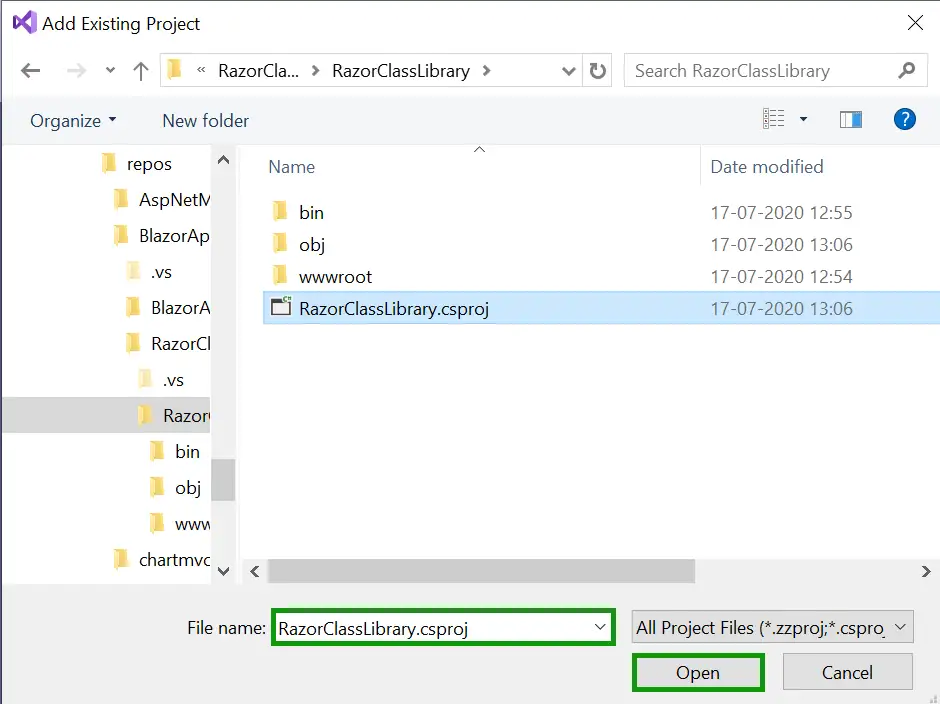Click the New folder button
The width and height of the screenshot is (940, 704).
[205, 120]
